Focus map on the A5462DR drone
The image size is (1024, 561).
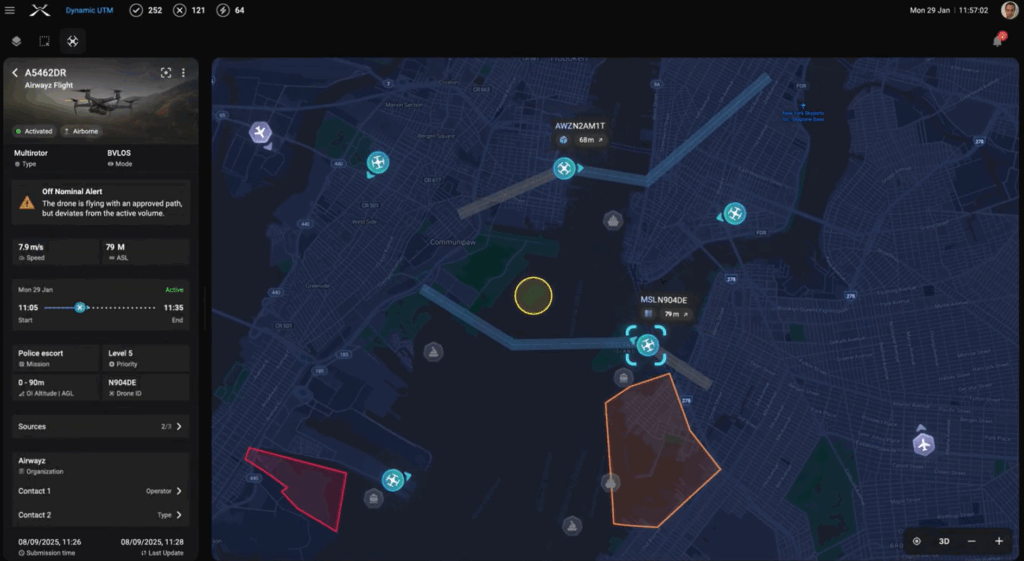click(166, 73)
